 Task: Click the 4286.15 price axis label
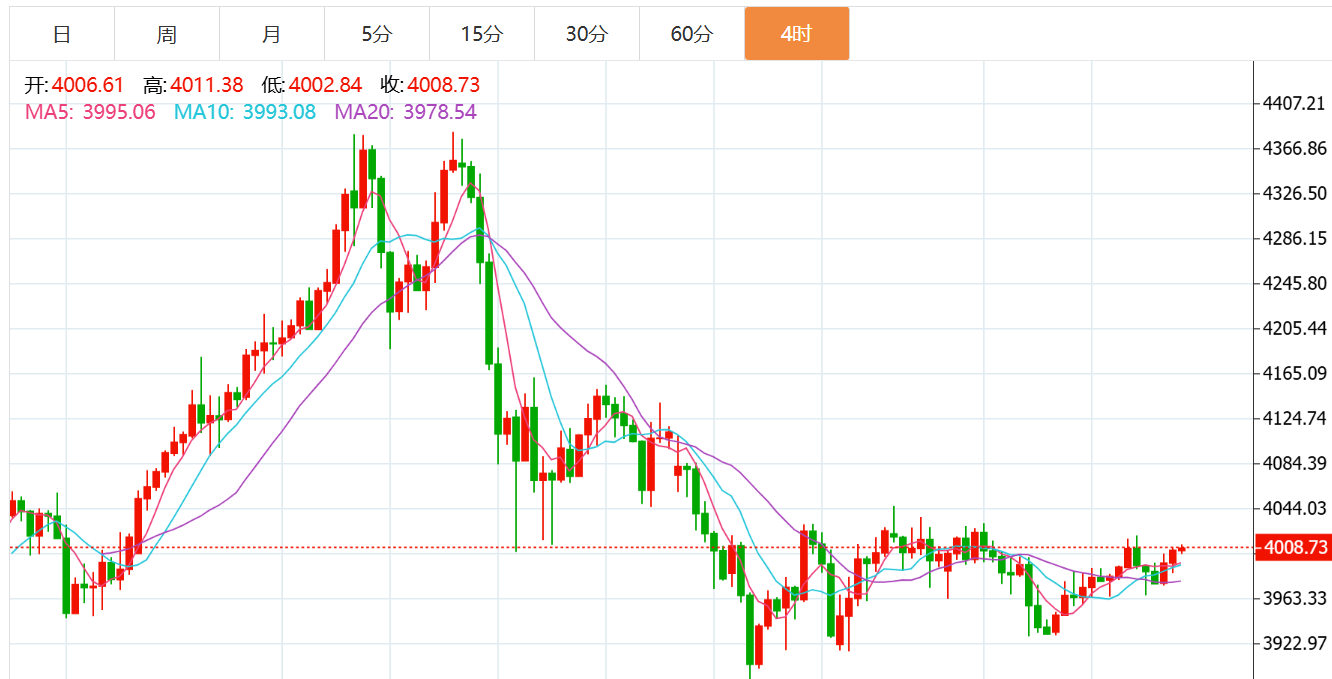1295,239
